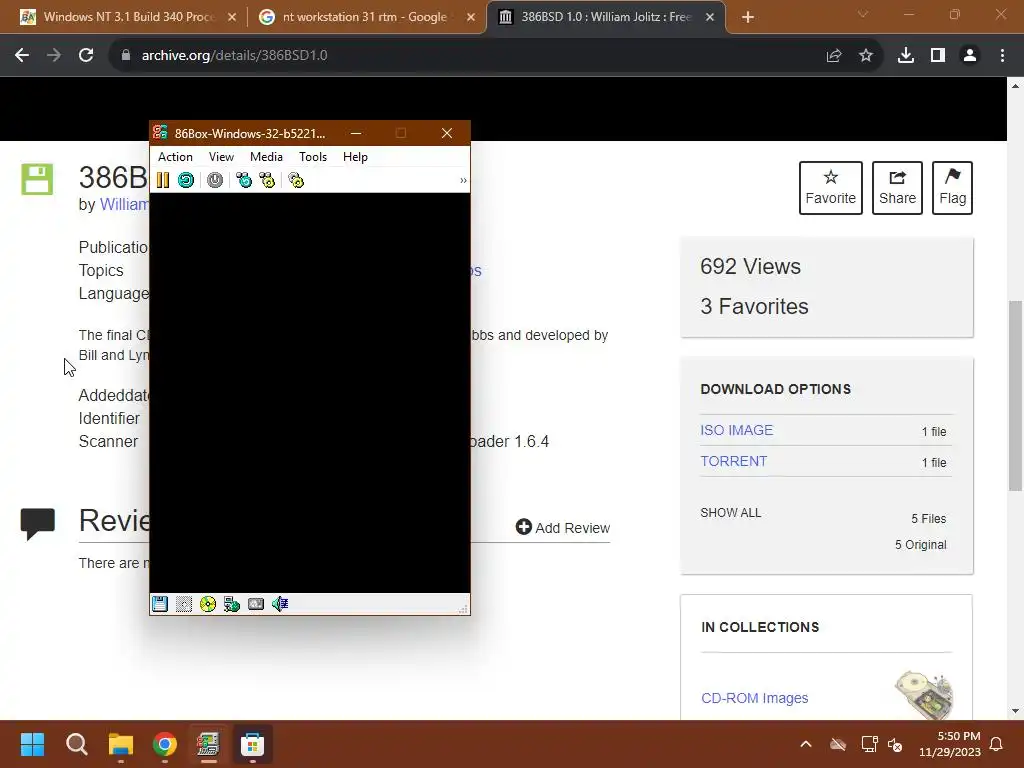This screenshot has height=768, width=1024.
Task: Open the Action menu in 86Box
Action: [175, 157]
